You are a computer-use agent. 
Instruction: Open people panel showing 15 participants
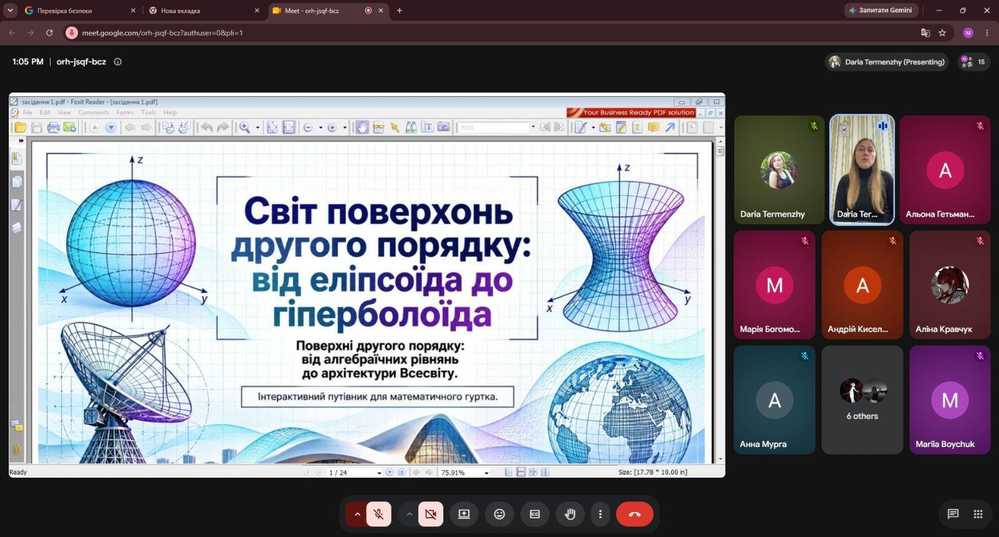click(974, 62)
